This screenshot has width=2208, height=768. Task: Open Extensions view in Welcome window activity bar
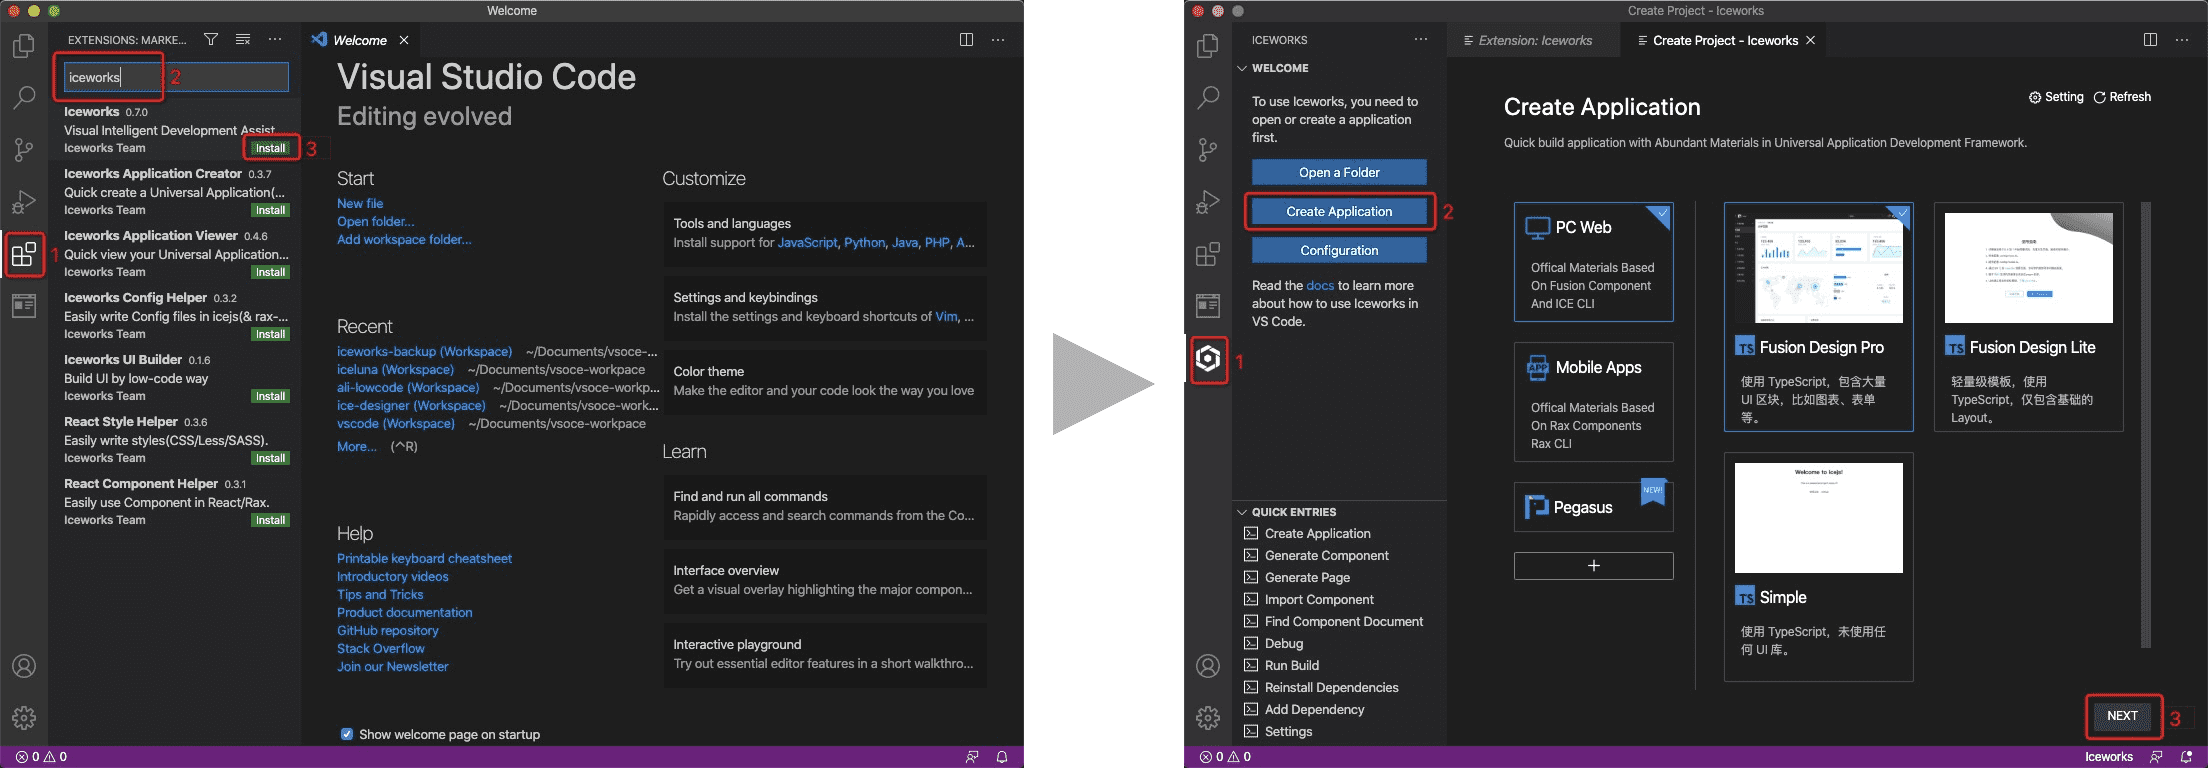point(24,254)
